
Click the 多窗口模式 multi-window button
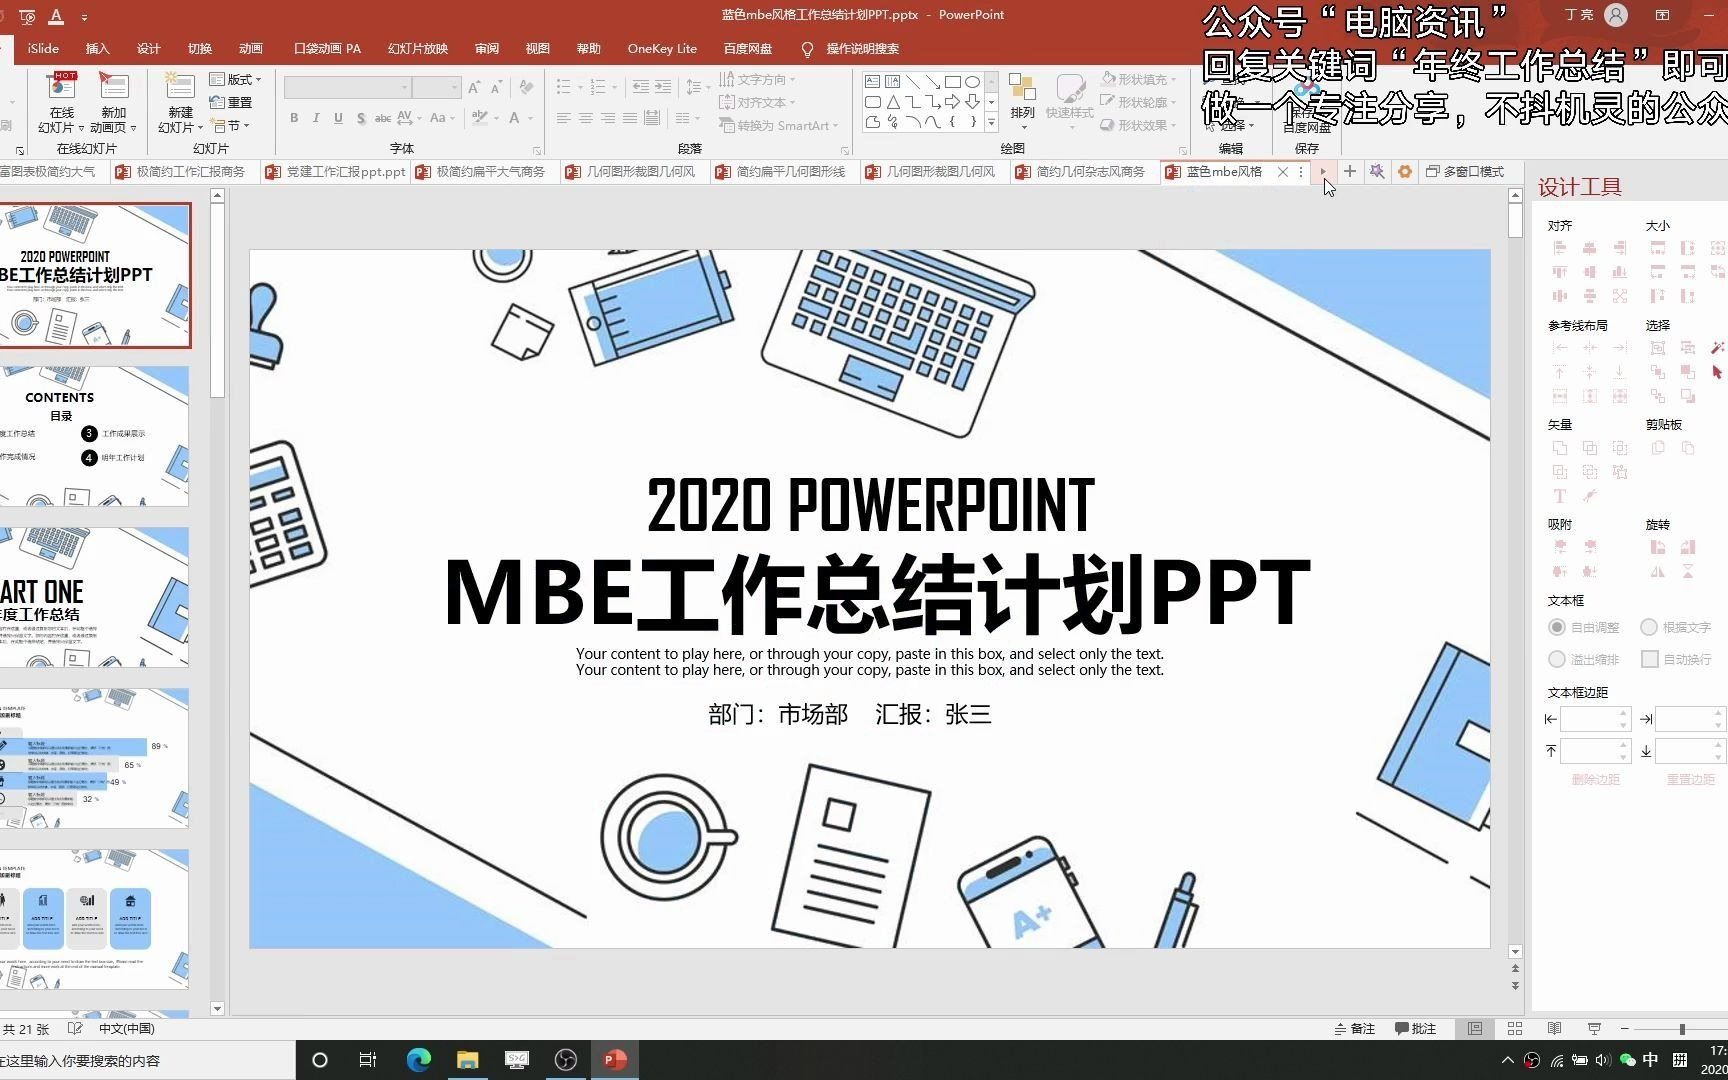coord(1465,172)
